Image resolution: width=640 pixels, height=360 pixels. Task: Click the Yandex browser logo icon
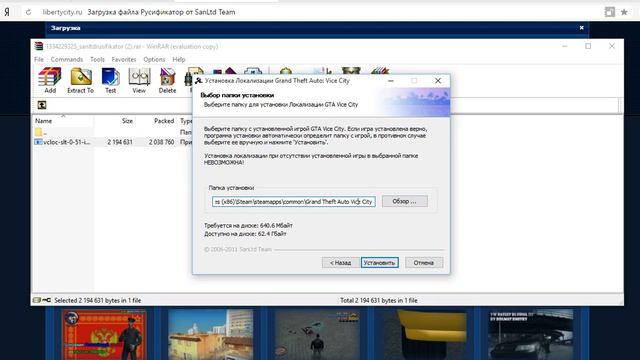pyautogui.click(x=7, y=12)
